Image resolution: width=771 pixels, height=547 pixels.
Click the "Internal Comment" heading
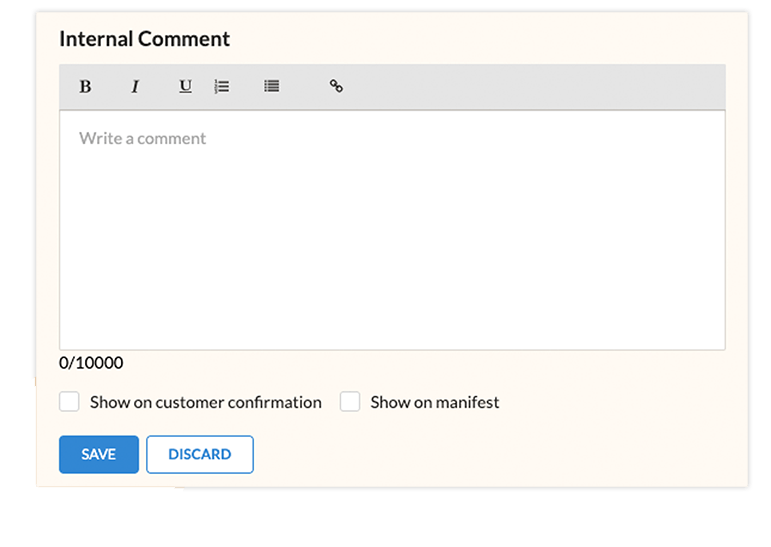pyautogui.click(x=144, y=39)
